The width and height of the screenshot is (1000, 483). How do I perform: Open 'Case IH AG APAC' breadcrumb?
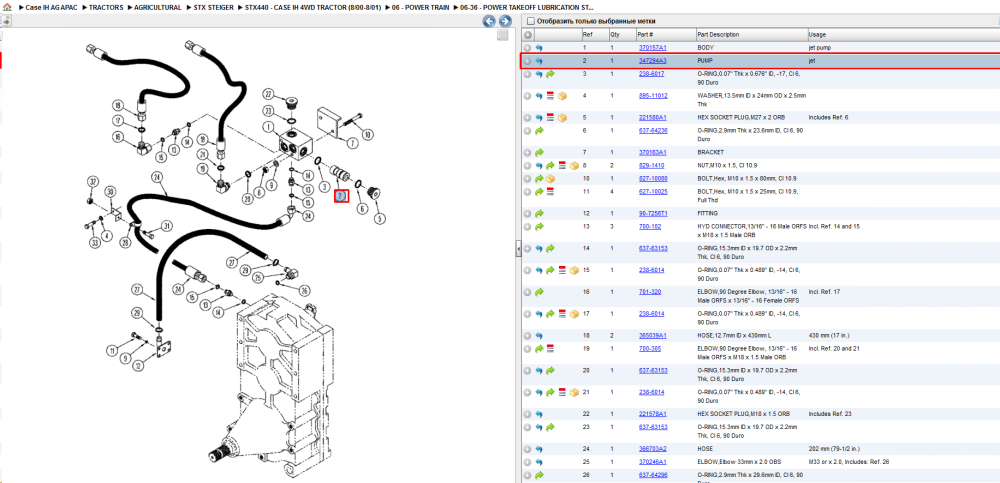(x=51, y=8)
